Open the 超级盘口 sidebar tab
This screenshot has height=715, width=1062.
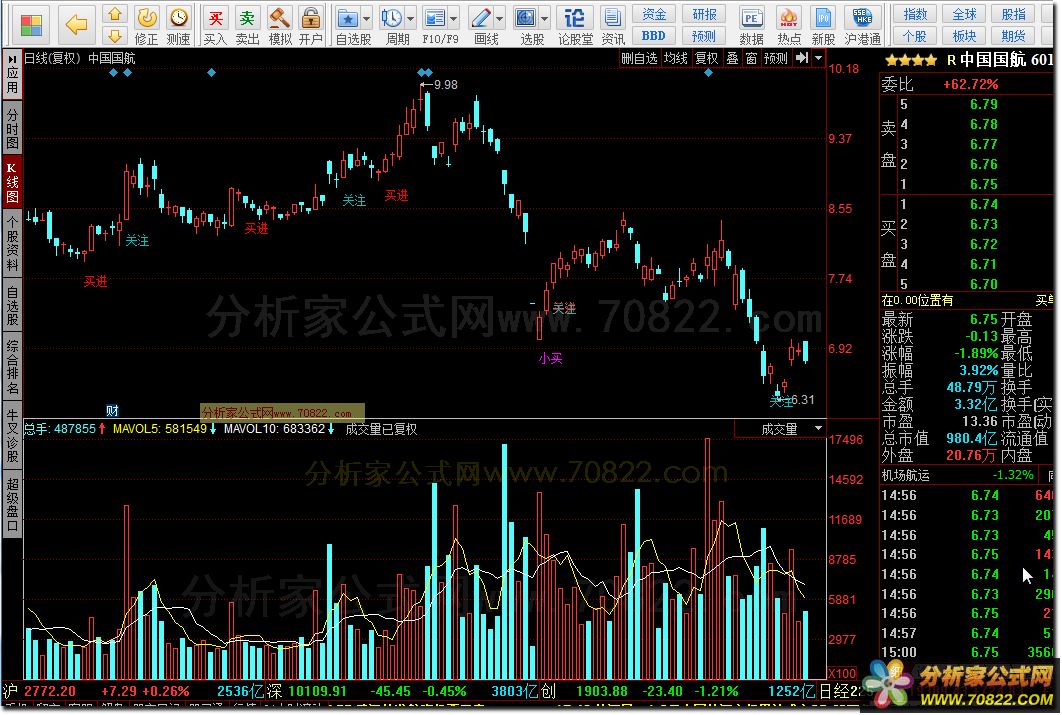[x=12, y=504]
